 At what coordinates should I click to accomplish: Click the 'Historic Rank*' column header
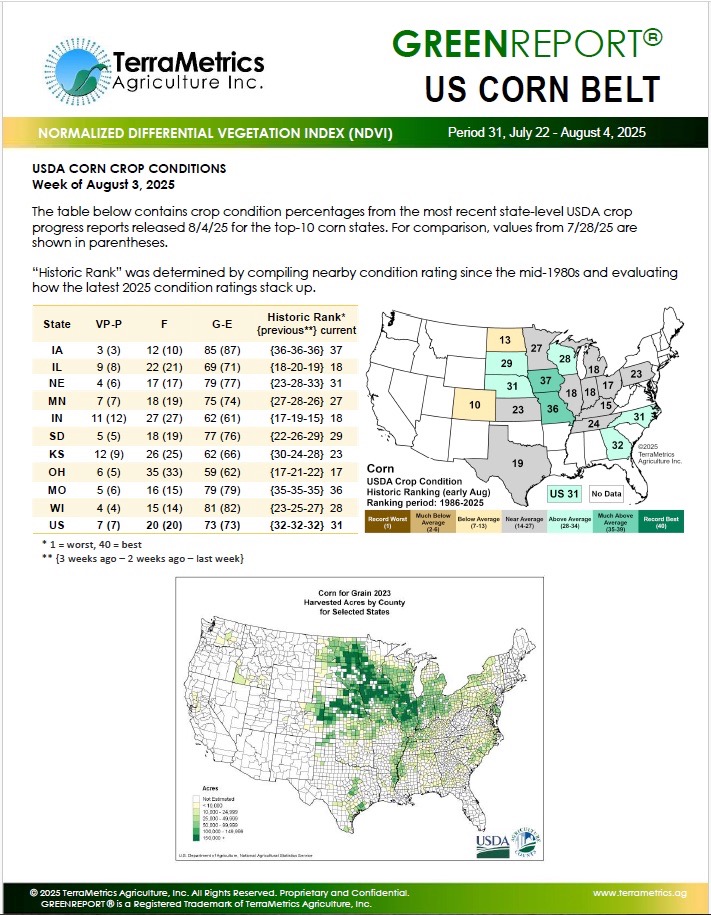[299, 318]
